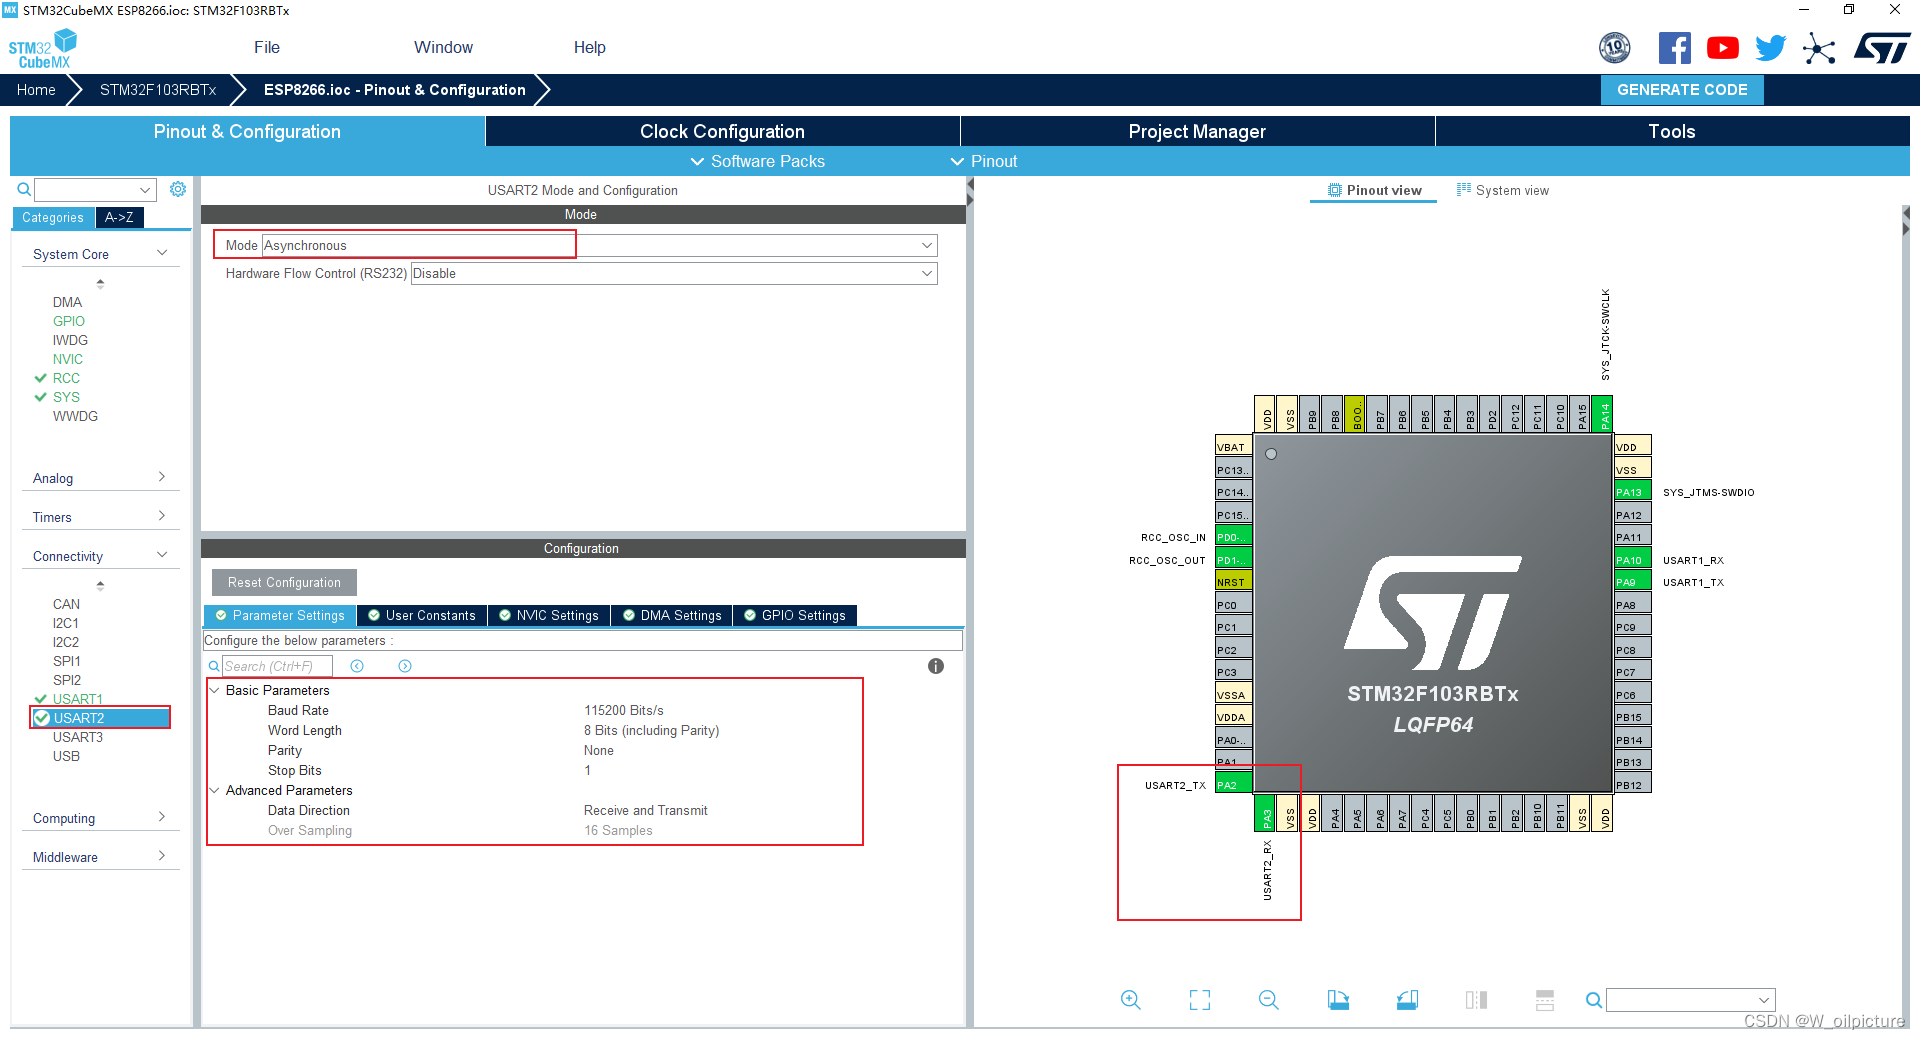1920x1039 pixels.
Task: Open the Hardware Flow Control dropdown
Action: tap(674, 273)
